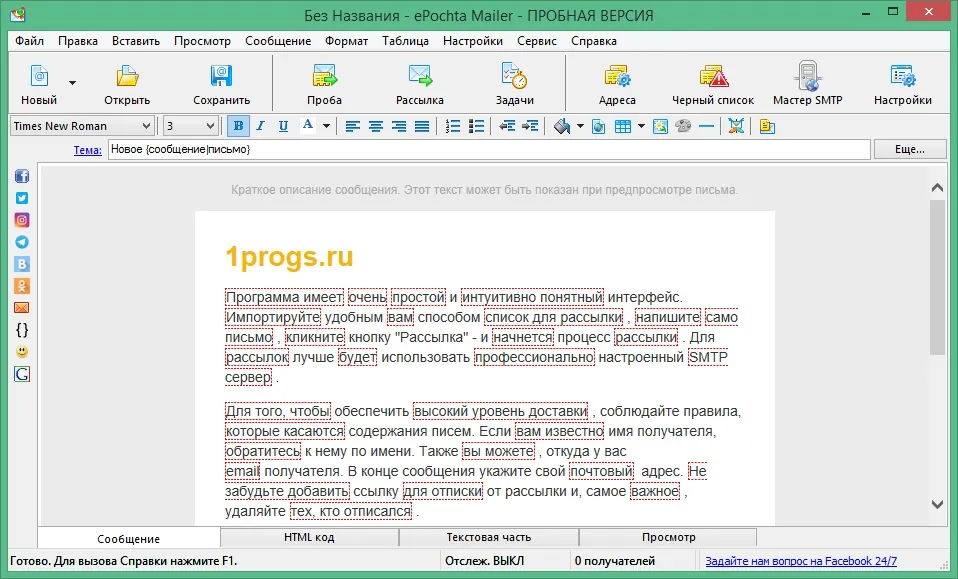Click the Twitter icon in the sidebar
The image size is (958, 579).
(x=22, y=198)
